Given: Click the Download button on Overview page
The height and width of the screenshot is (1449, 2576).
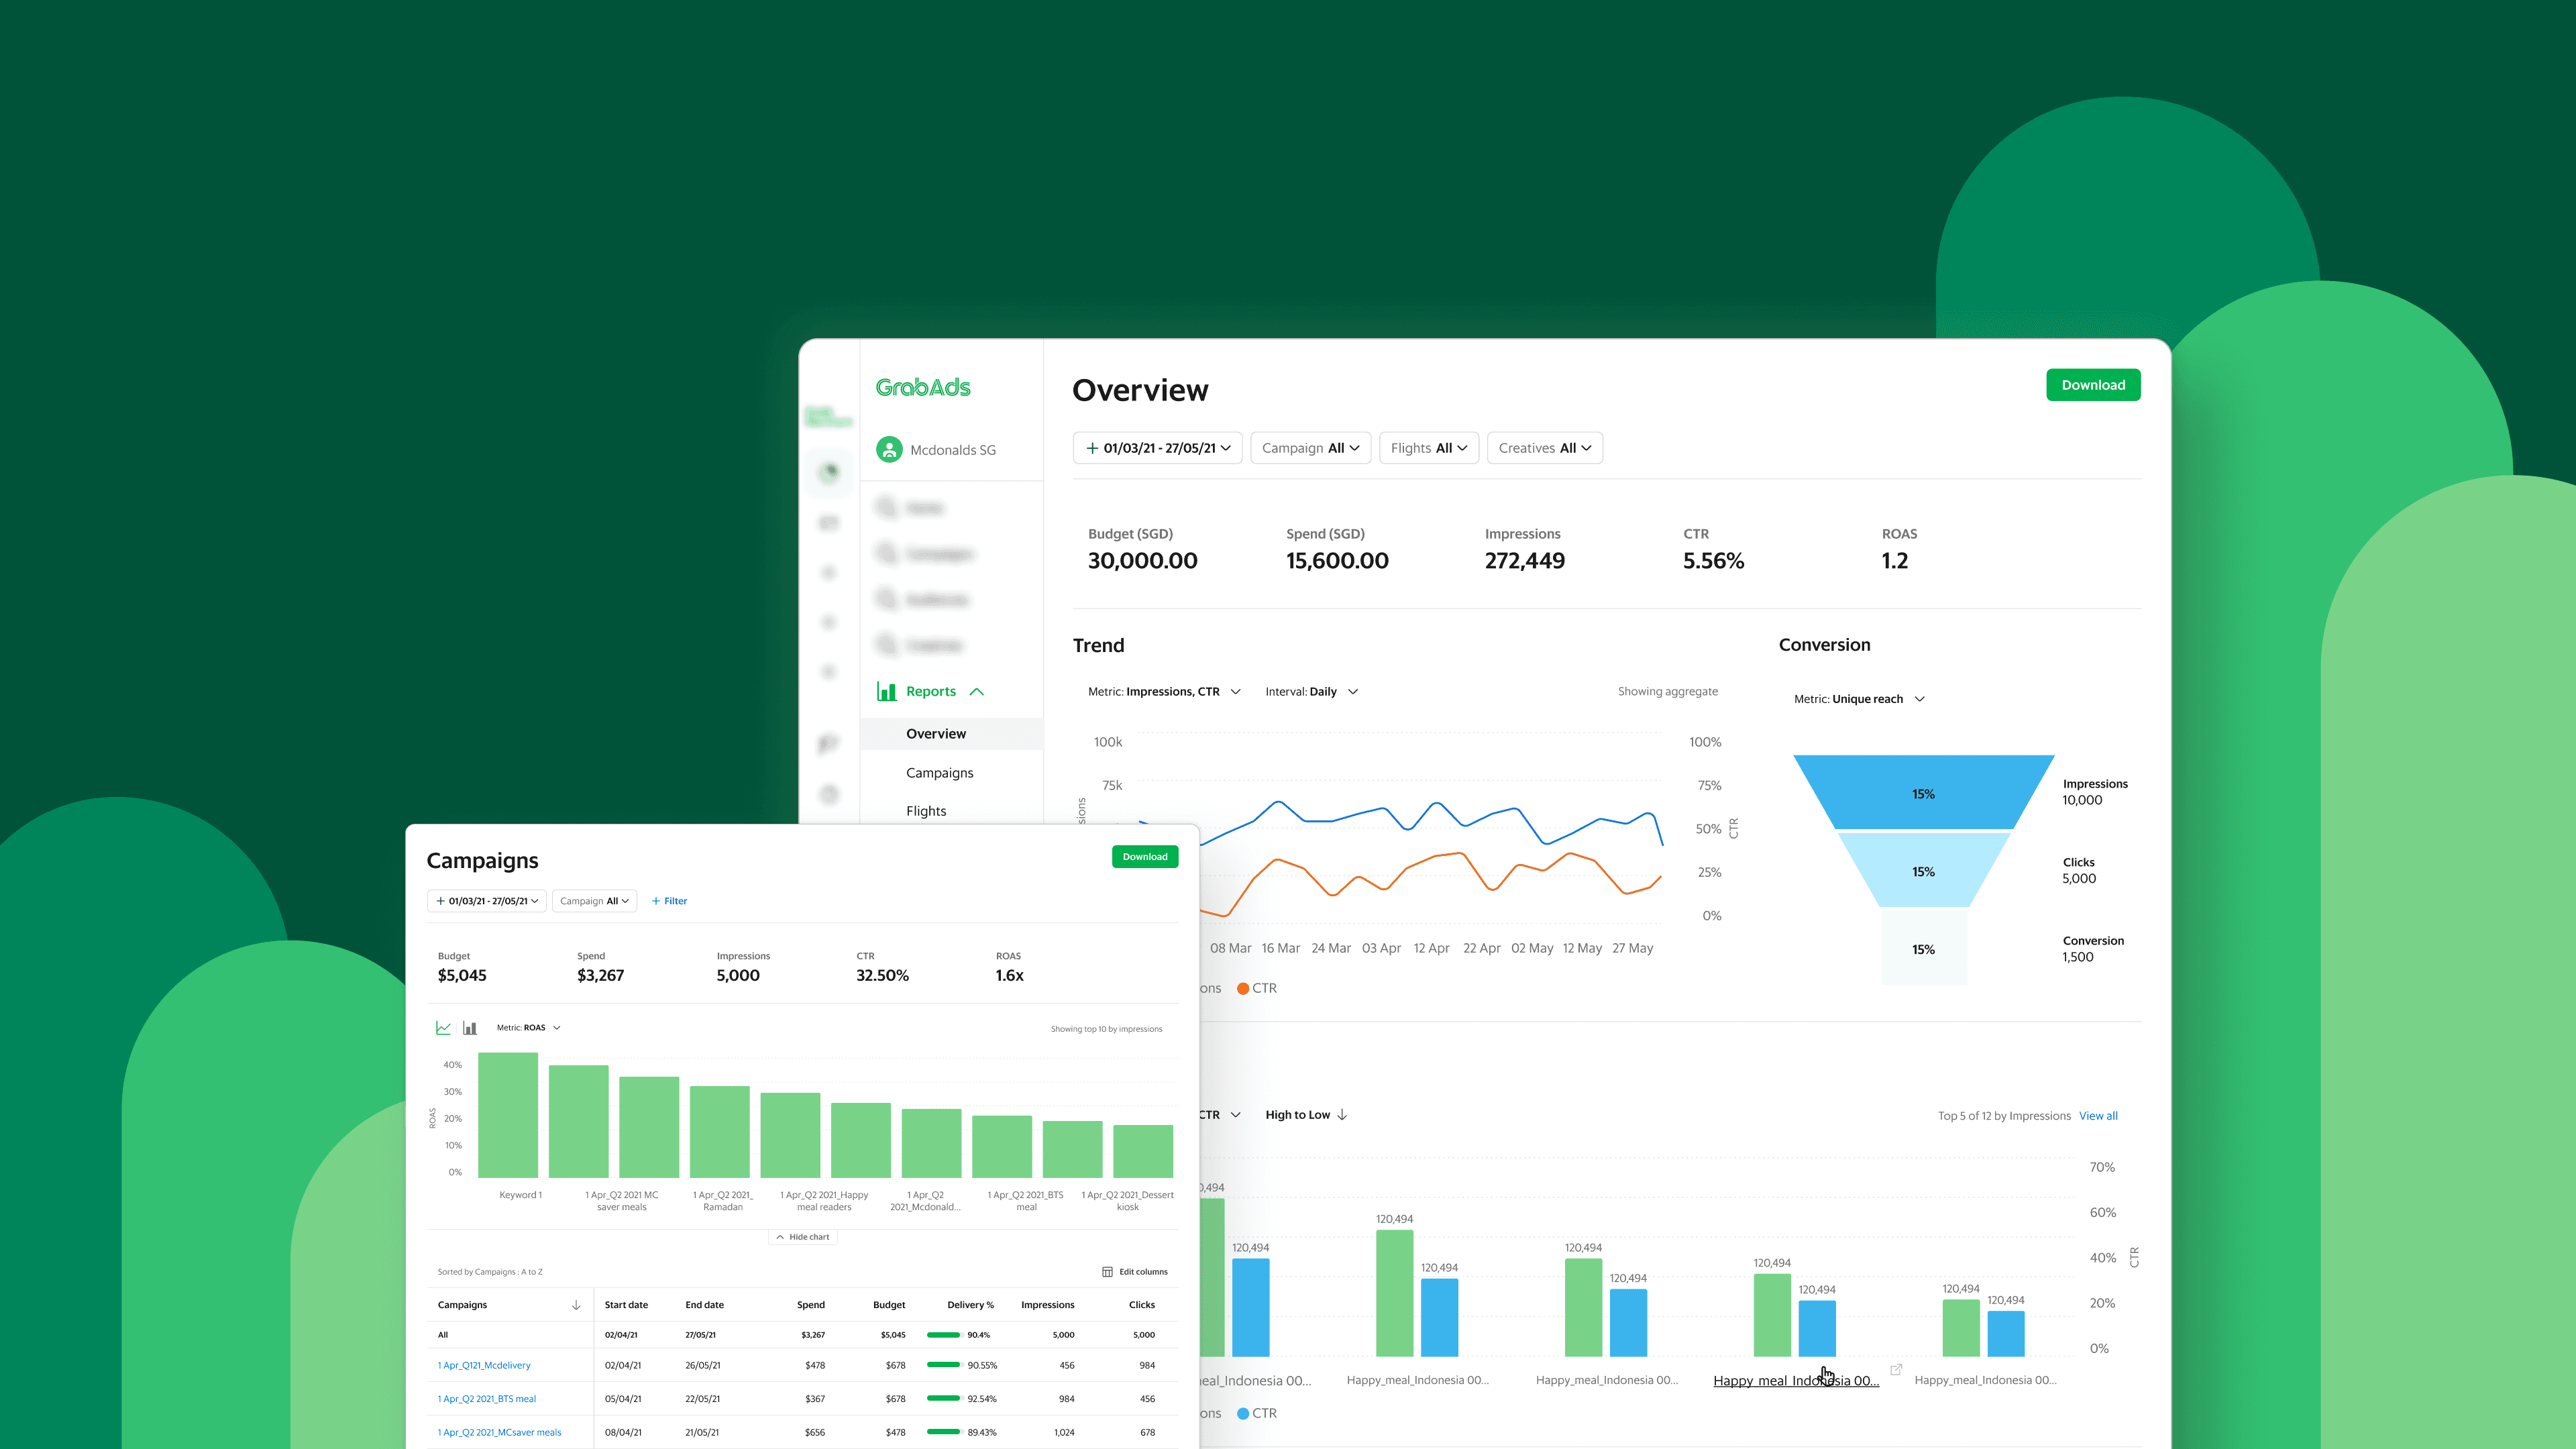Looking at the screenshot, I should [2092, 385].
